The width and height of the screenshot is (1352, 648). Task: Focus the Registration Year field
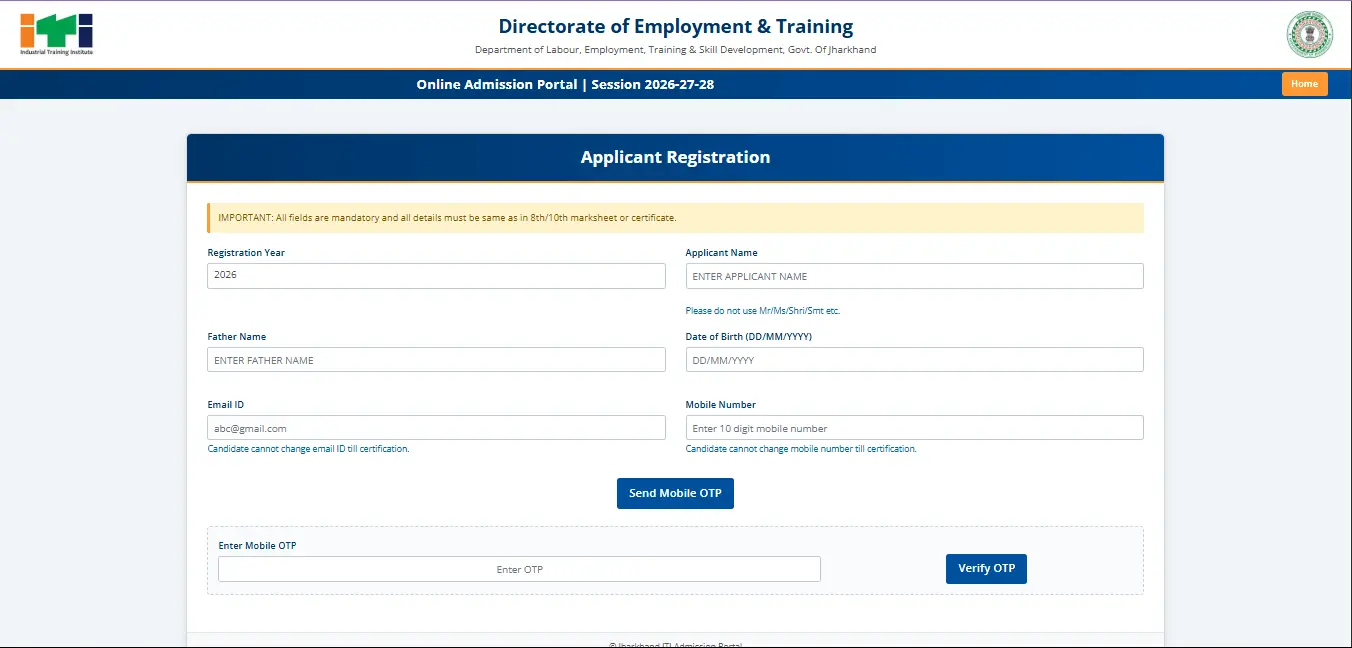pos(436,276)
